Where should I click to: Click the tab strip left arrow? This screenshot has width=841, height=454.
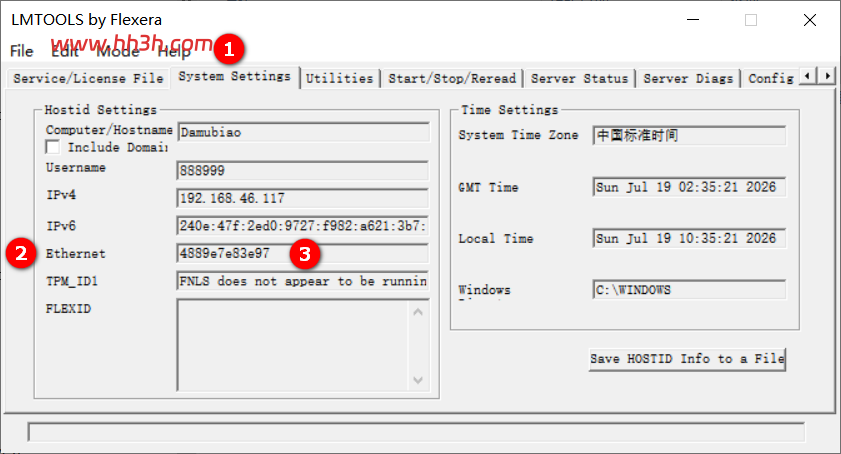[x=808, y=76]
